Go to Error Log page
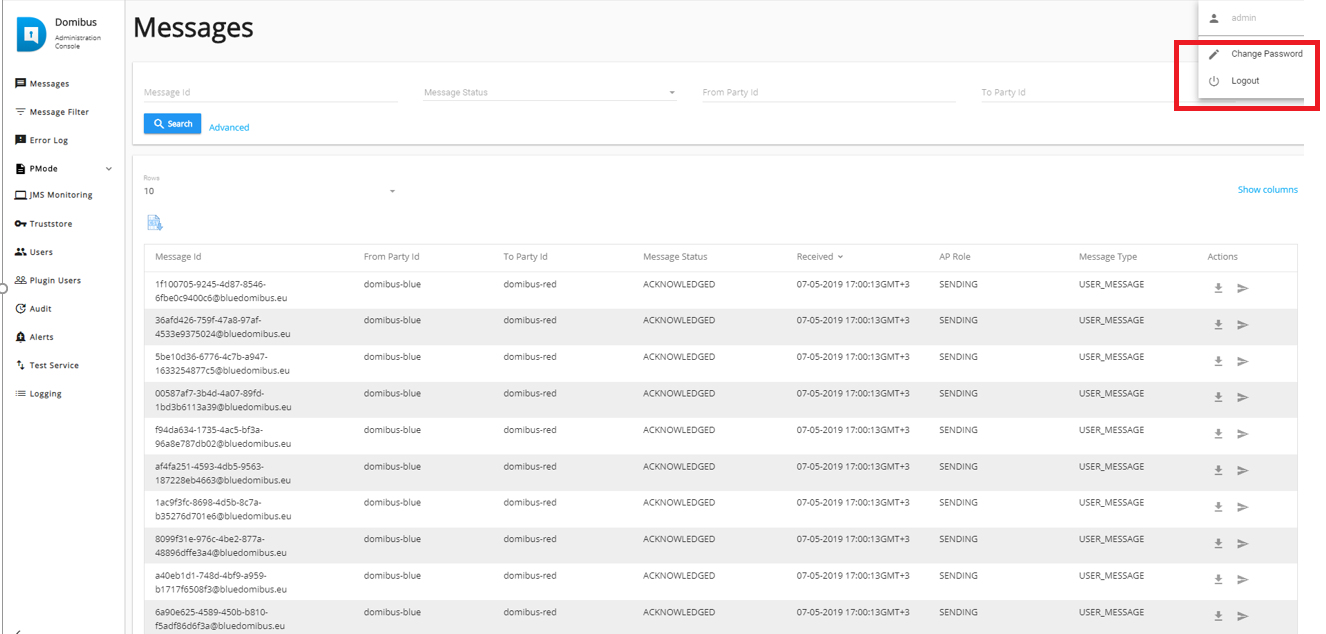 41,140
